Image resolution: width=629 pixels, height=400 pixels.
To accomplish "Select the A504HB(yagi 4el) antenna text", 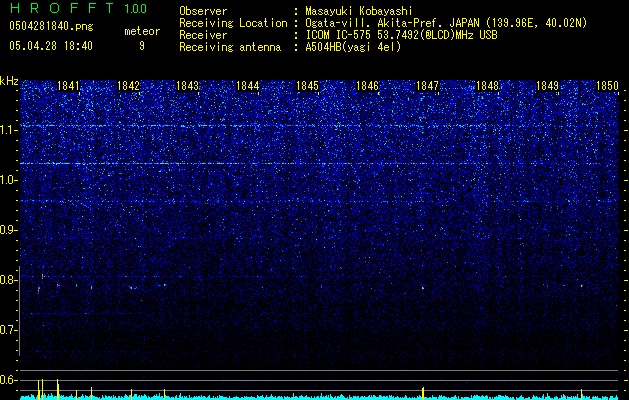I will pyautogui.click(x=353, y=47).
